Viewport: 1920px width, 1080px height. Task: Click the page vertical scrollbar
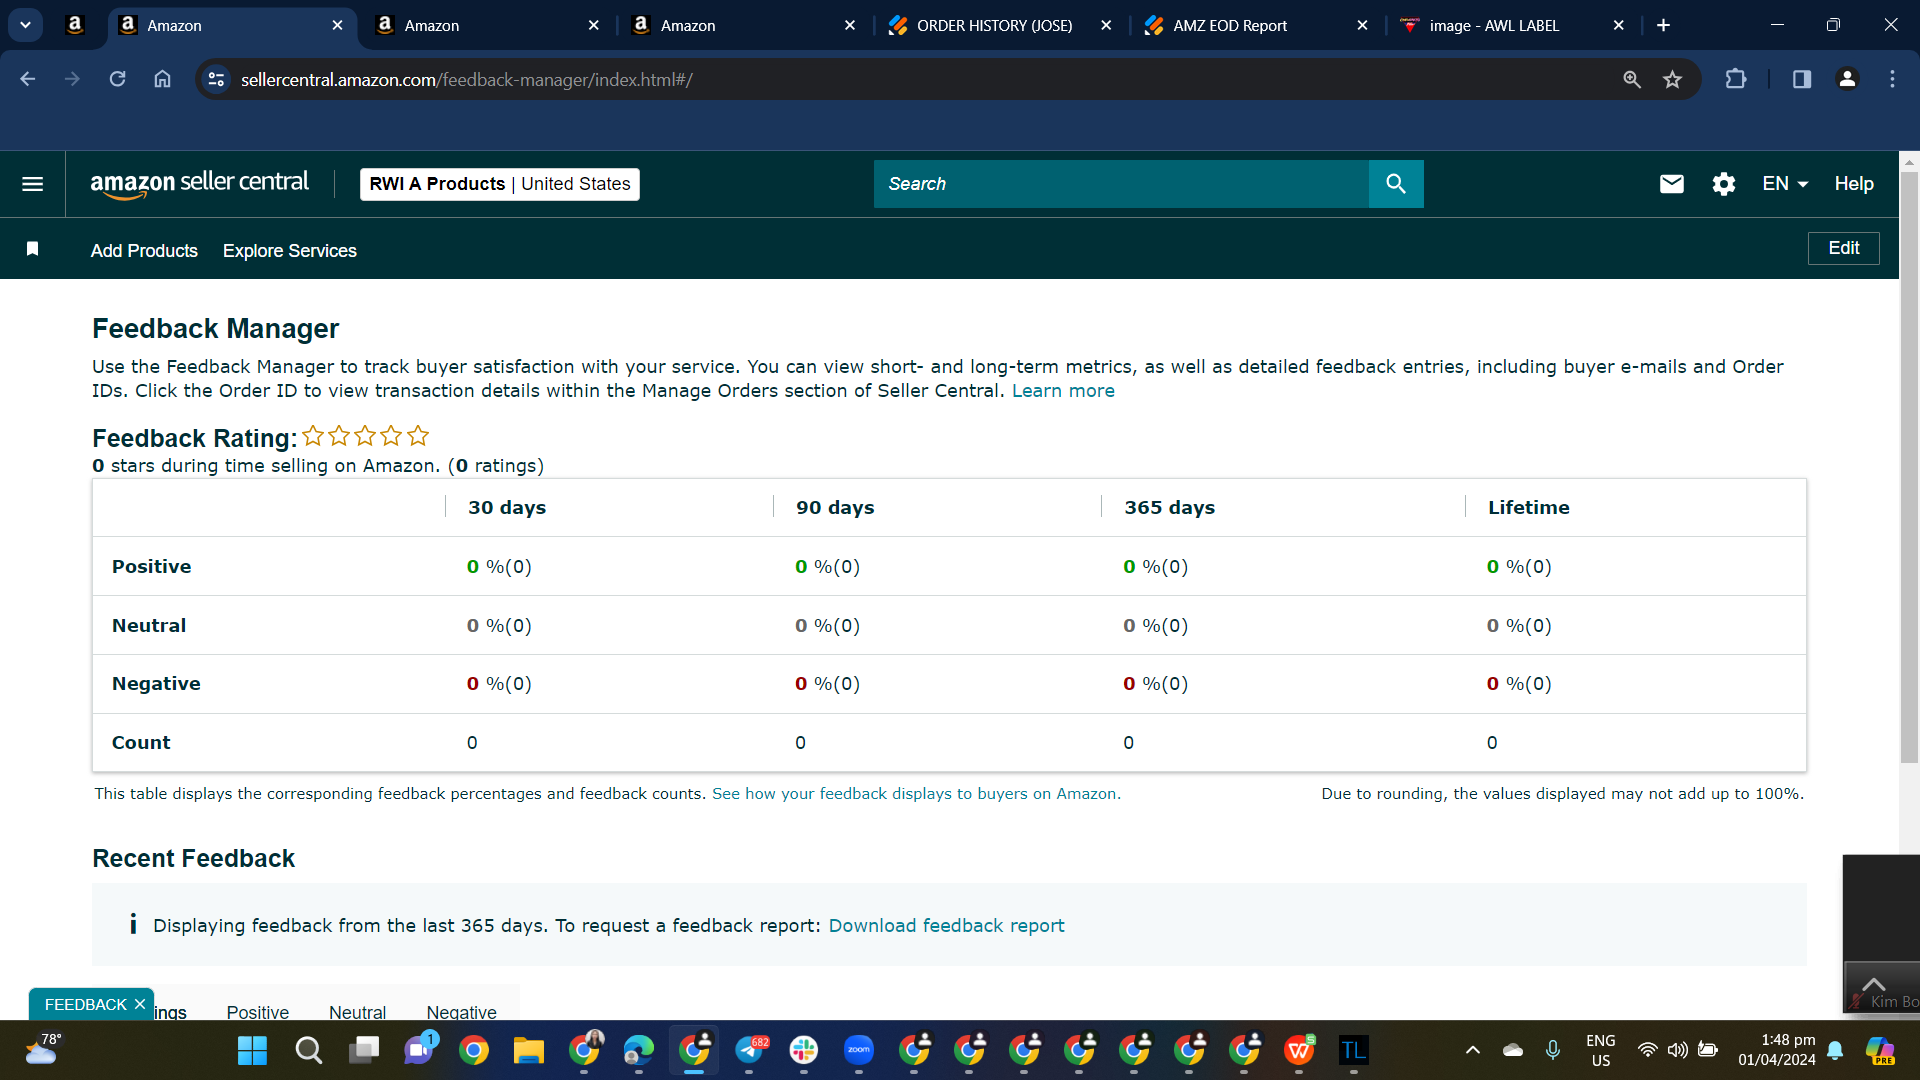click(x=1910, y=468)
